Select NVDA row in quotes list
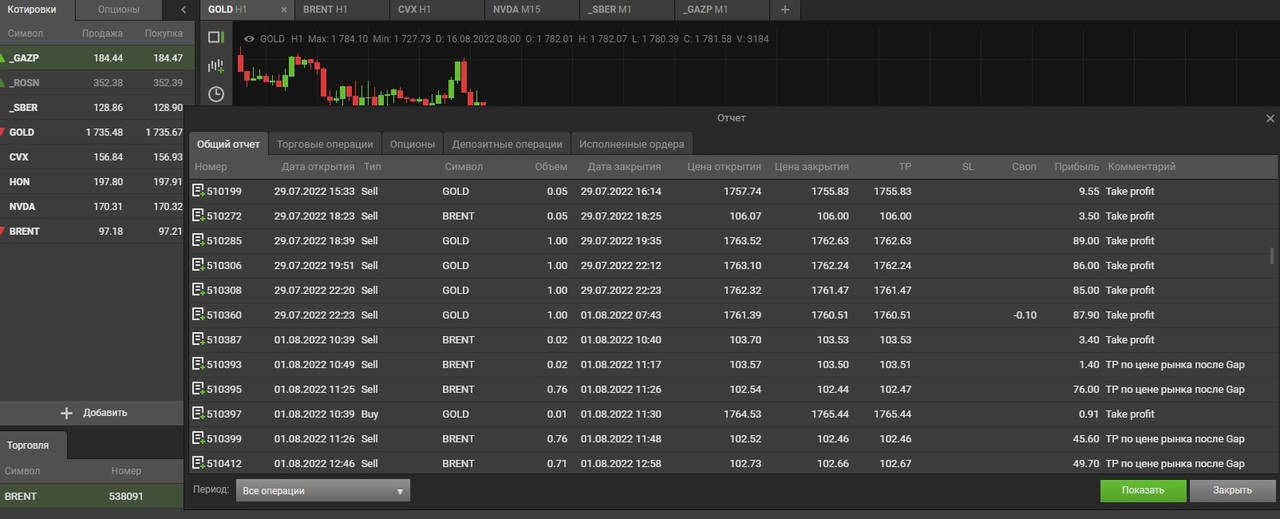This screenshot has width=1280, height=519. coord(93,206)
